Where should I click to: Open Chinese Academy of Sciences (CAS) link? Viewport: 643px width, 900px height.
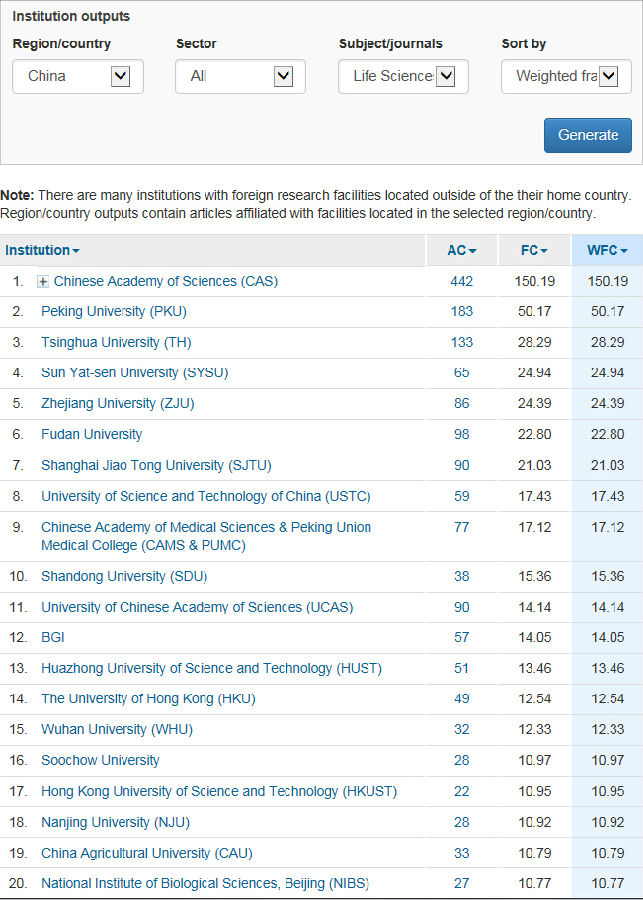coord(166,281)
